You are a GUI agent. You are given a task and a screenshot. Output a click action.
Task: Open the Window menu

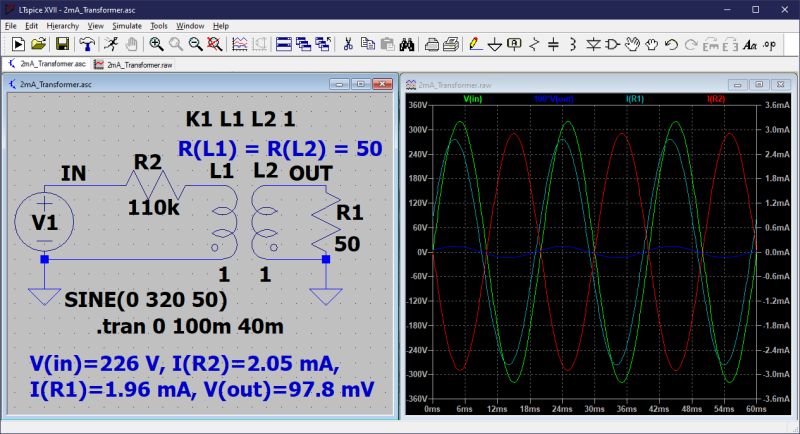(190, 25)
